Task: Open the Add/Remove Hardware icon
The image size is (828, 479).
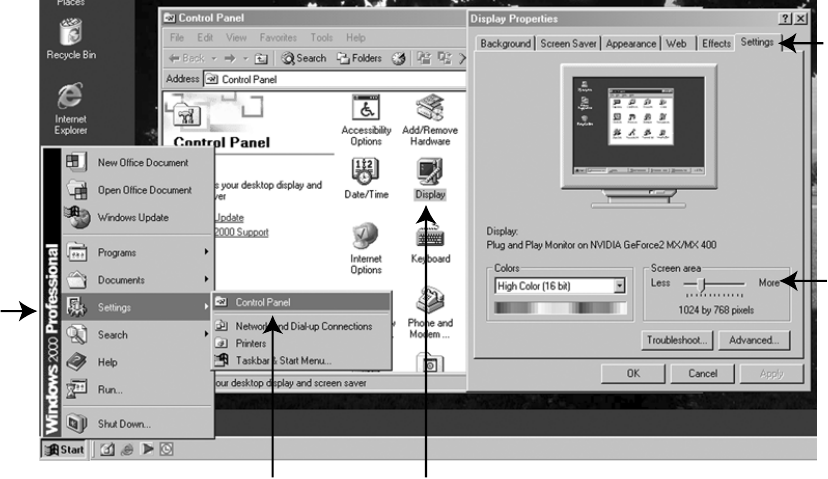Action: [x=430, y=120]
